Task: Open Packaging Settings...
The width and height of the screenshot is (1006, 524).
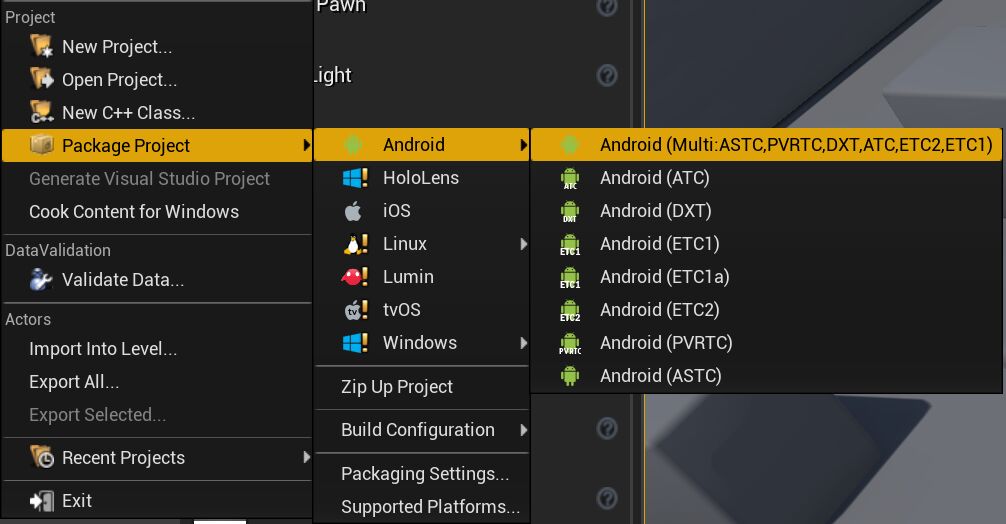Action: (425, 474)
